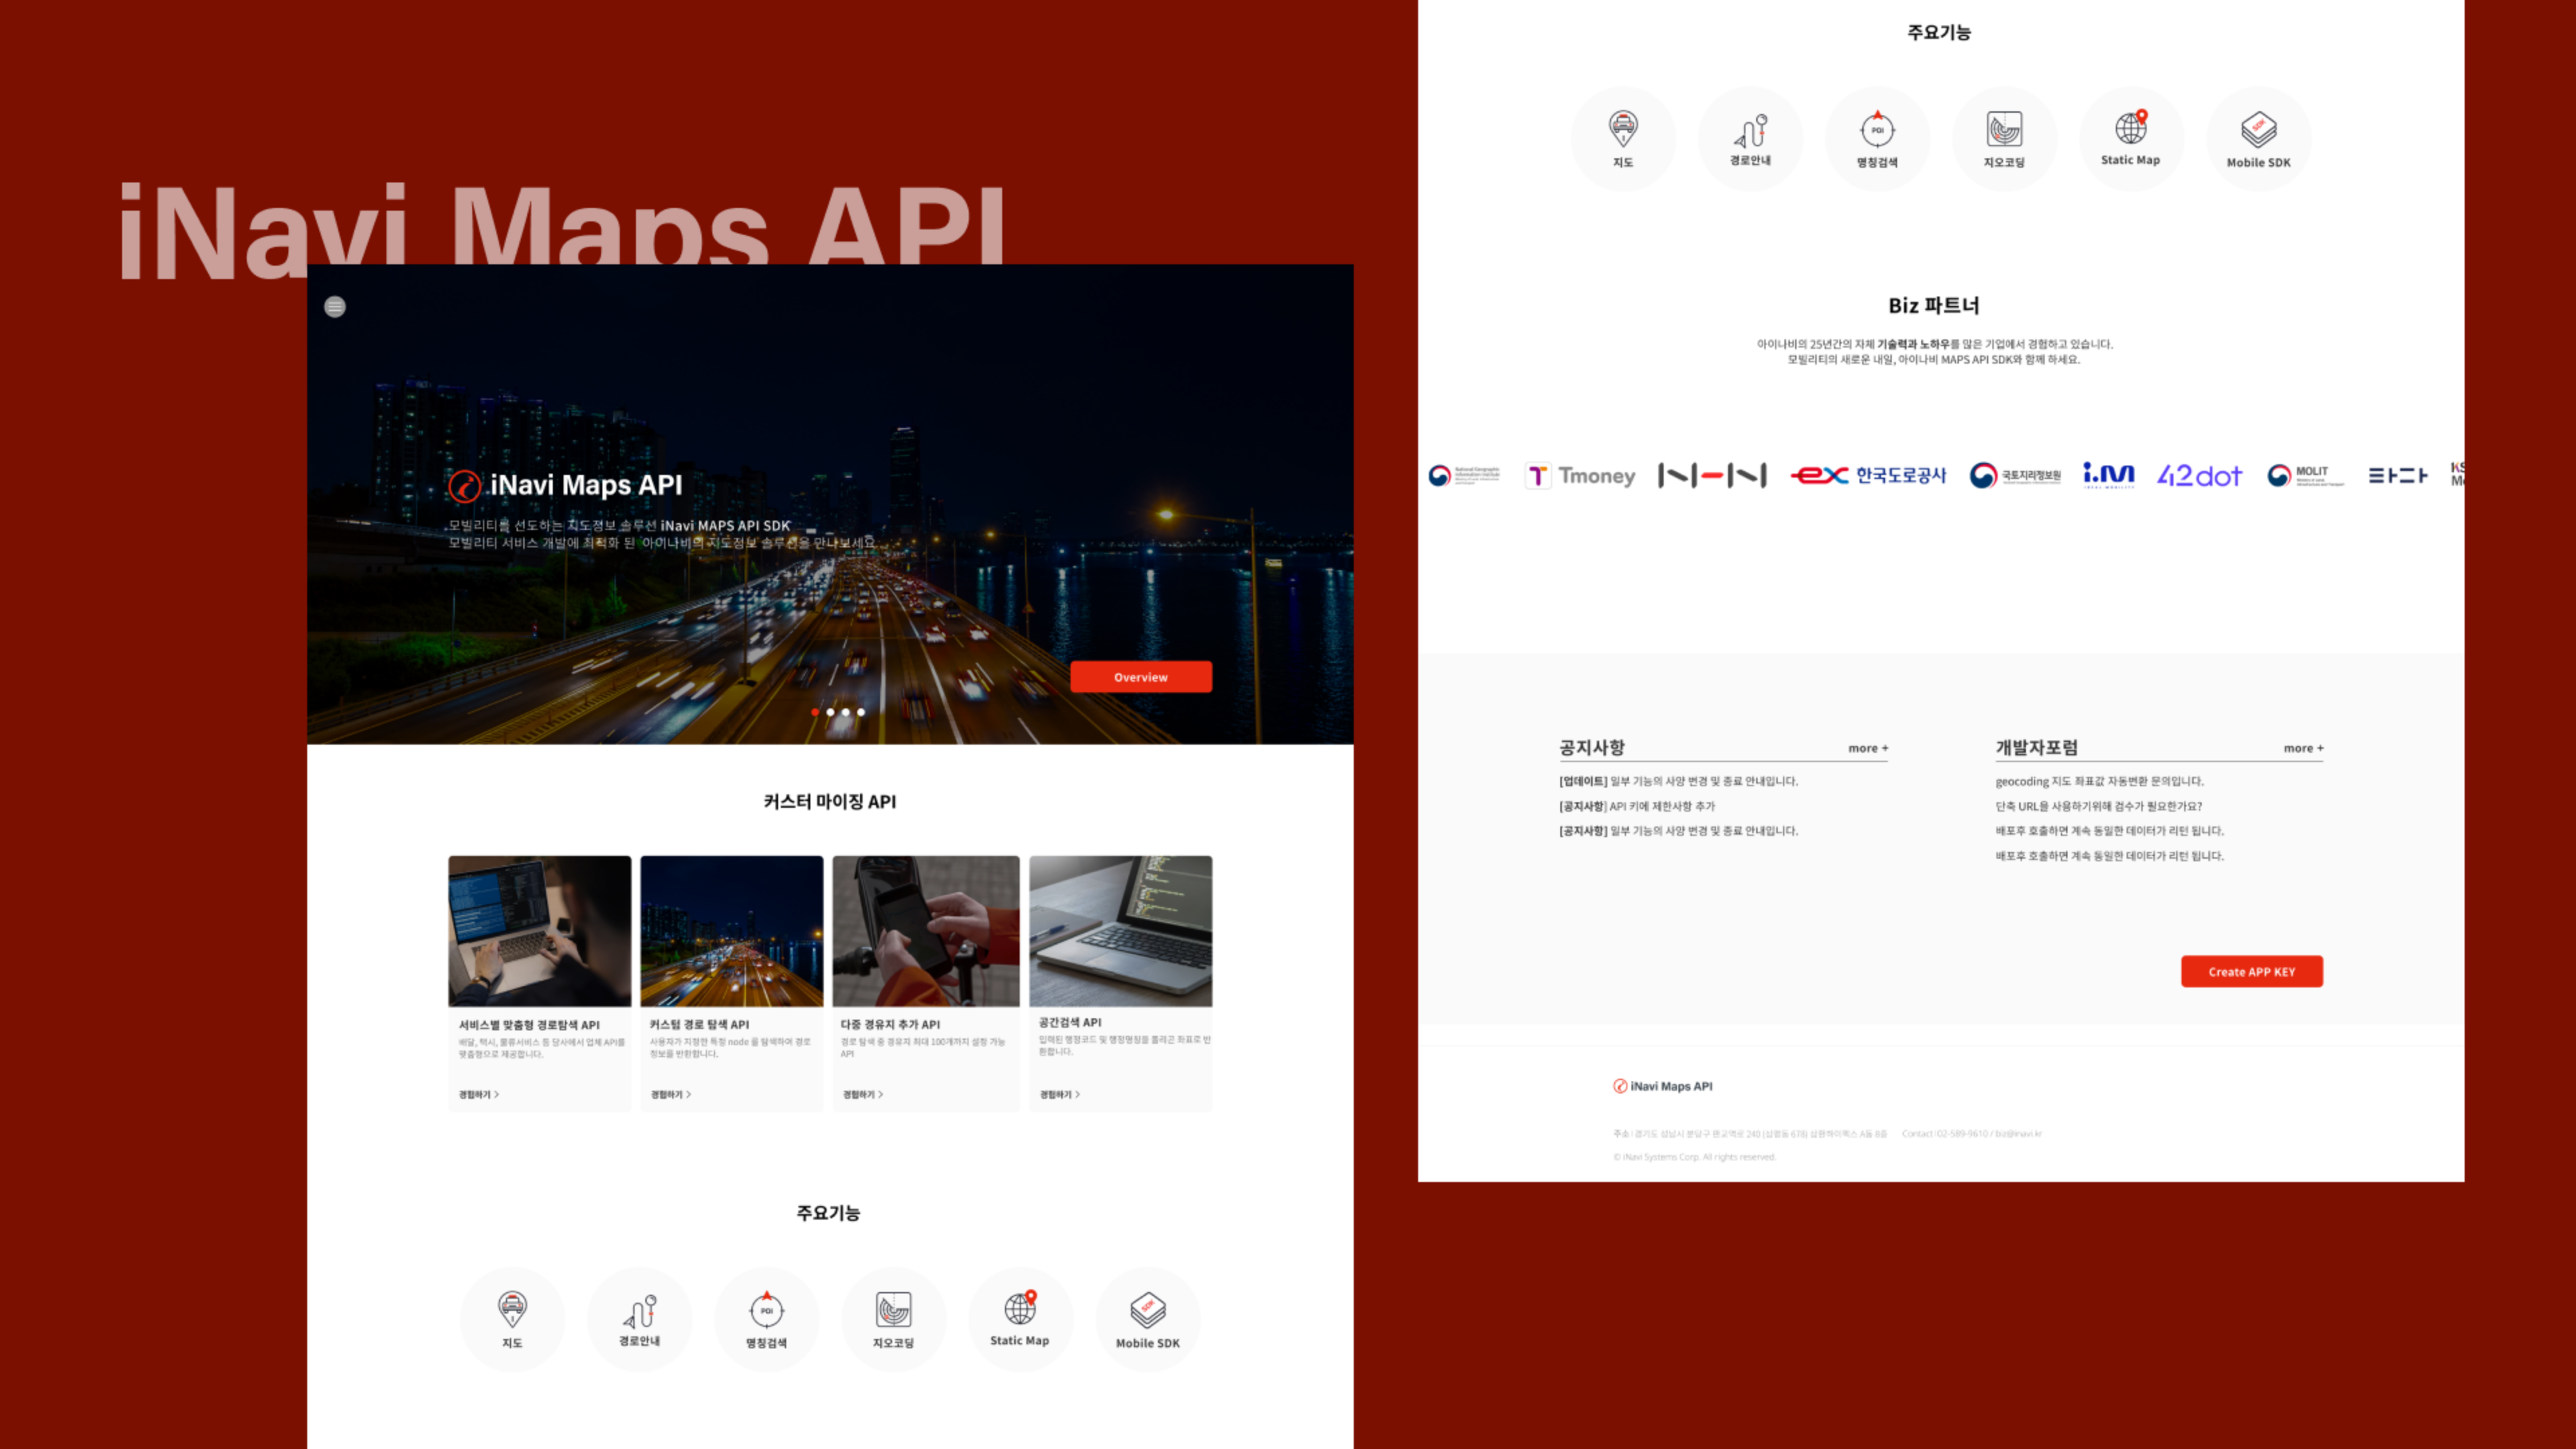The height and width of the screenshot is (1449, 2576).
Task: Click the Overview button on the hero banner
Action: coord(1141,677)
